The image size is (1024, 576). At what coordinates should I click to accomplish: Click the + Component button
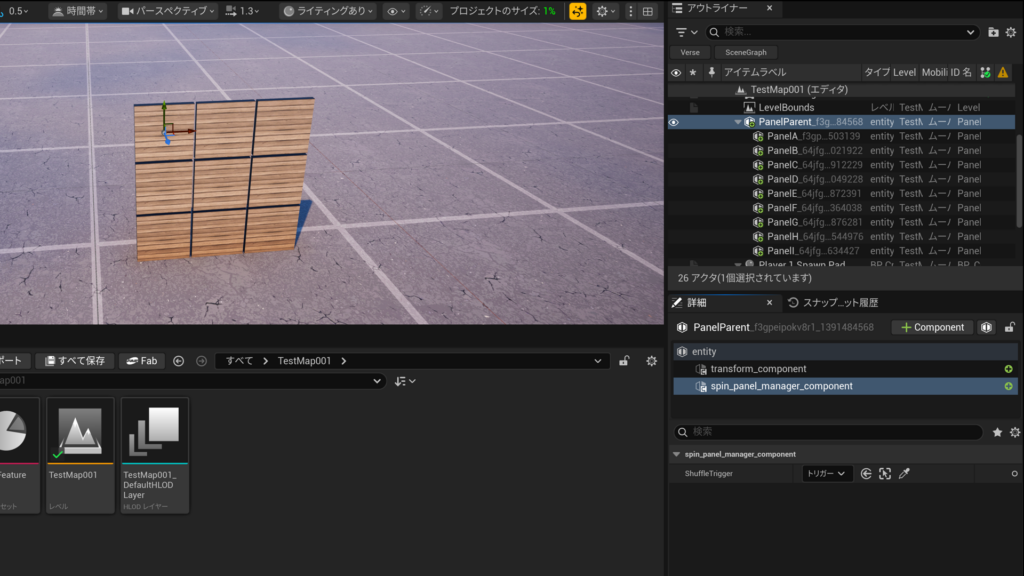932,327
